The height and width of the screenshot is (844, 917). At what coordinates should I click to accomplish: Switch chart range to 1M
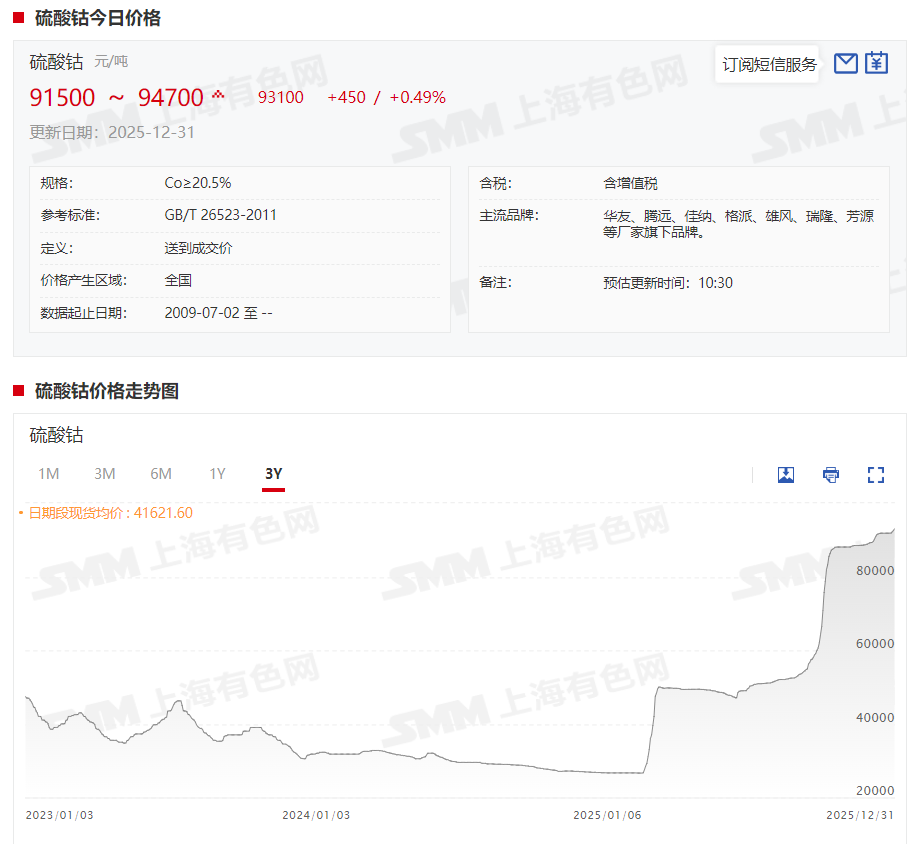[x=48, y=474]
